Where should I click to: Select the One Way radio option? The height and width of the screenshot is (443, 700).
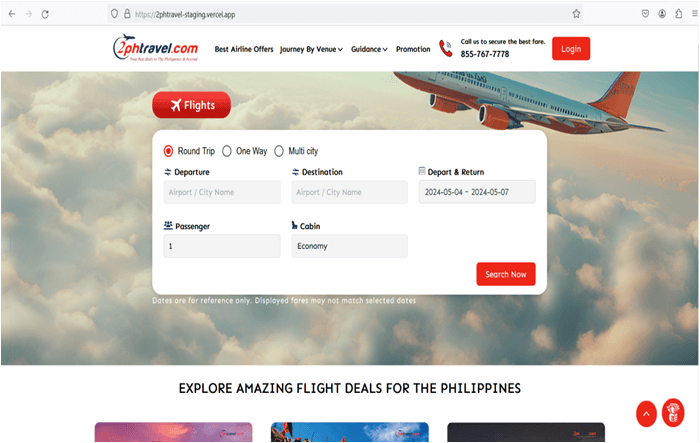[227, 151]
